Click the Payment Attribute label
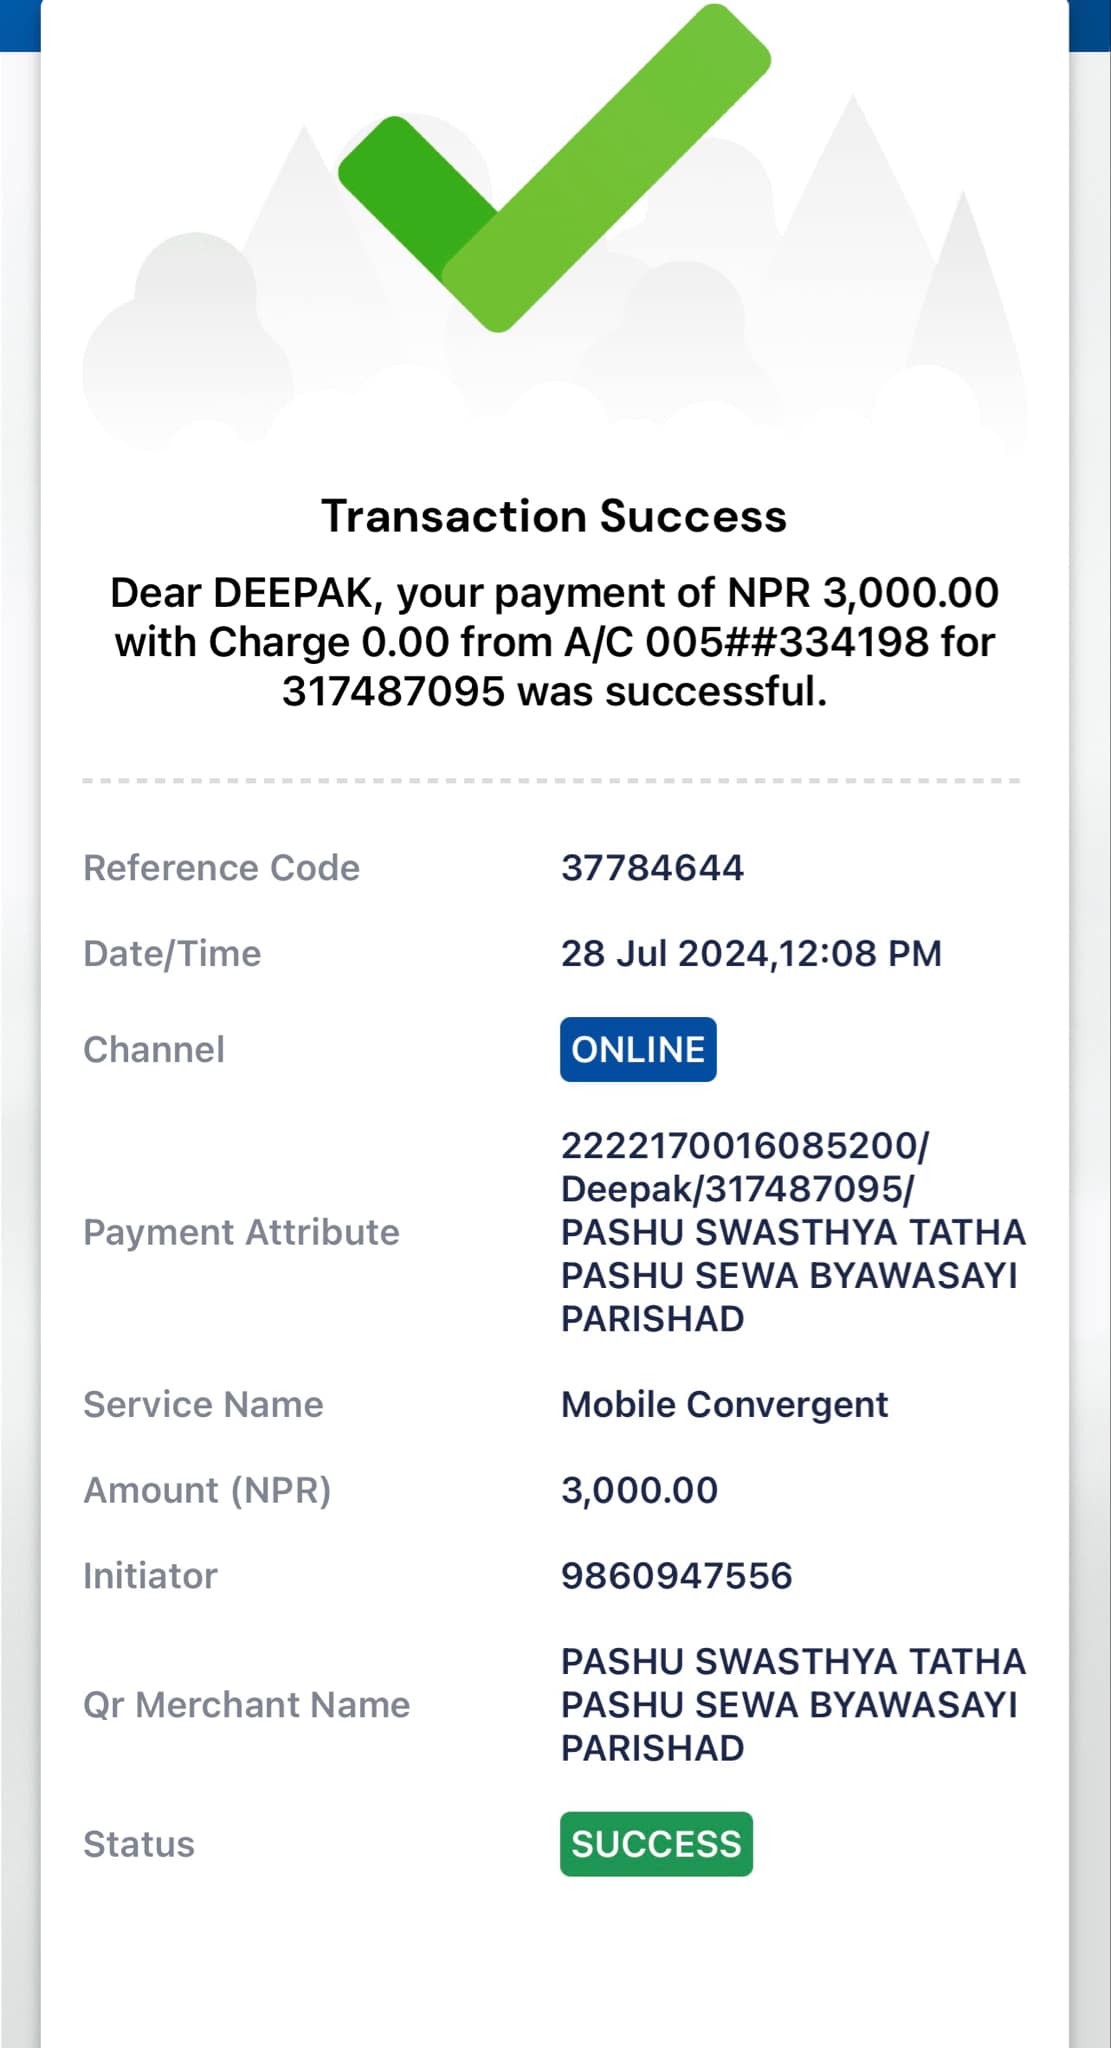 click(241, 1232)
